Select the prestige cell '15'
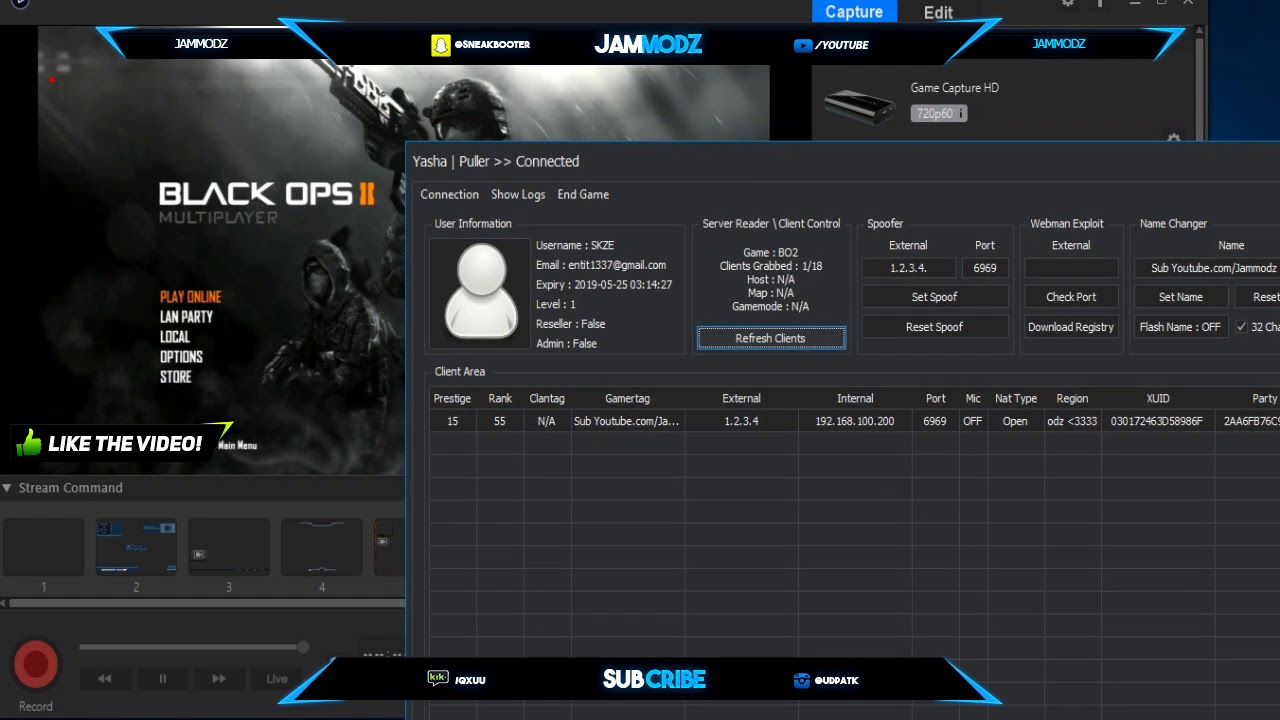 pos(452,421)
